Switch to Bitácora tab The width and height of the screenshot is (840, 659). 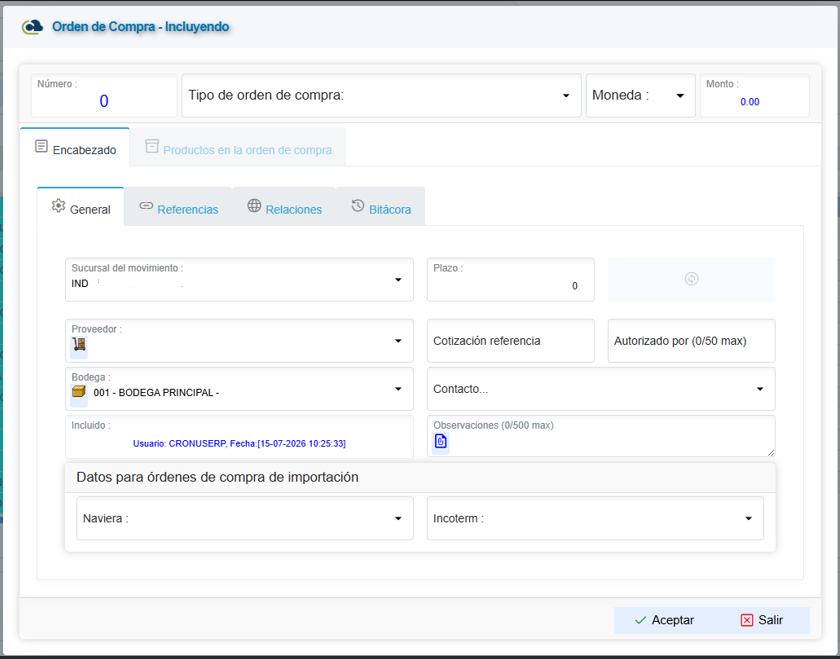(381, 207)
